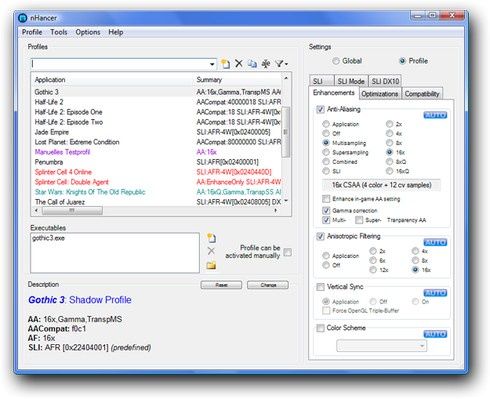Click the new profile icon in Profiles toolbar

(x=225, y=63)
